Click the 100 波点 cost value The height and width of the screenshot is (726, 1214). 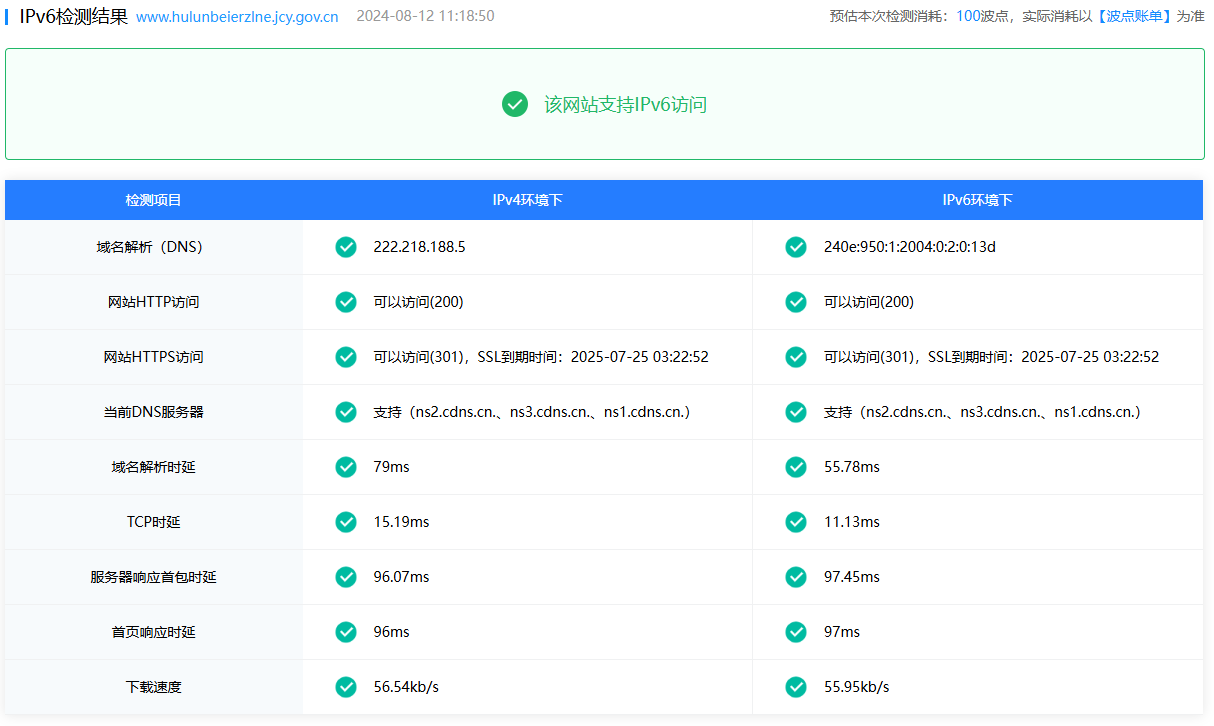pos(968,17)
